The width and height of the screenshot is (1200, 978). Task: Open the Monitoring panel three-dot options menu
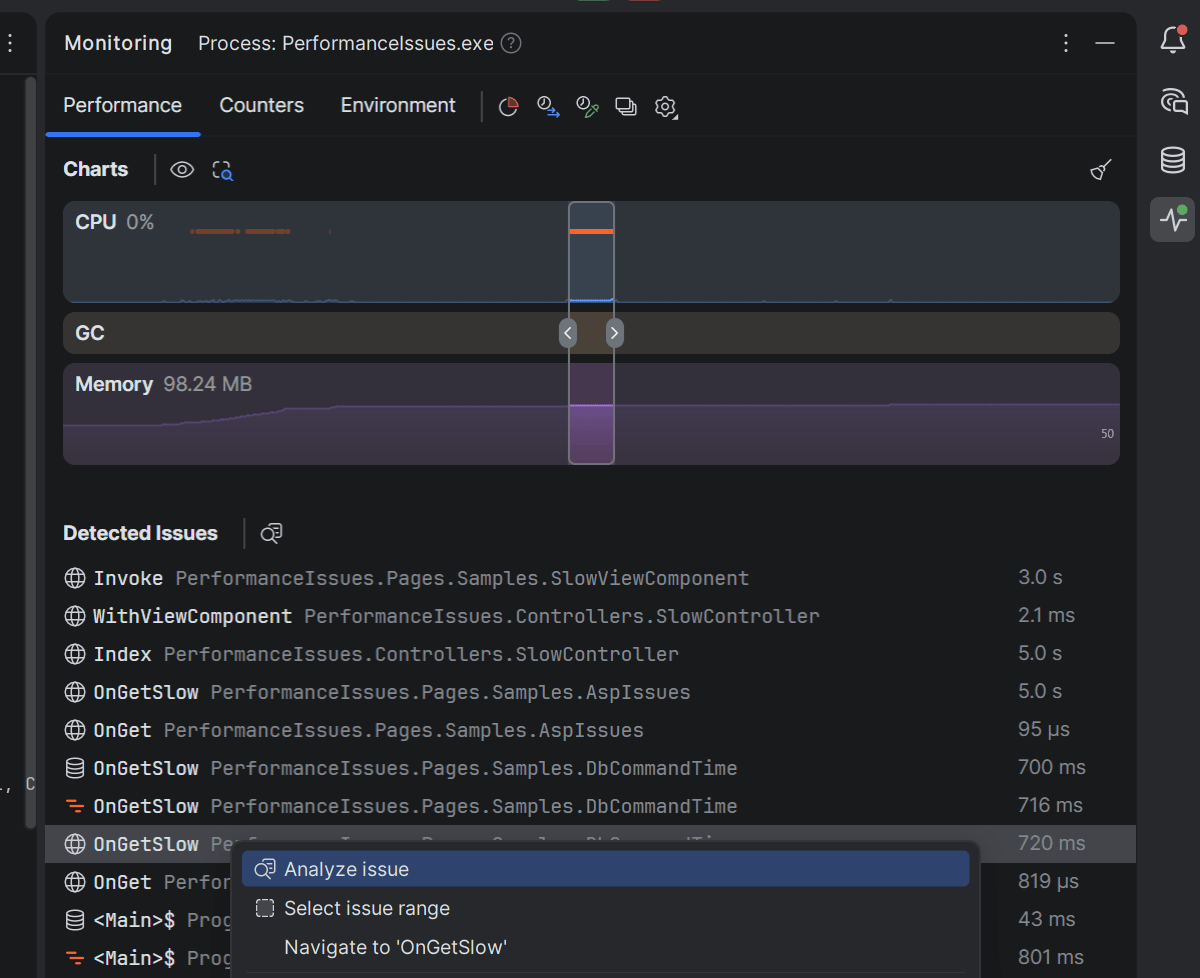click(1066, 43)
